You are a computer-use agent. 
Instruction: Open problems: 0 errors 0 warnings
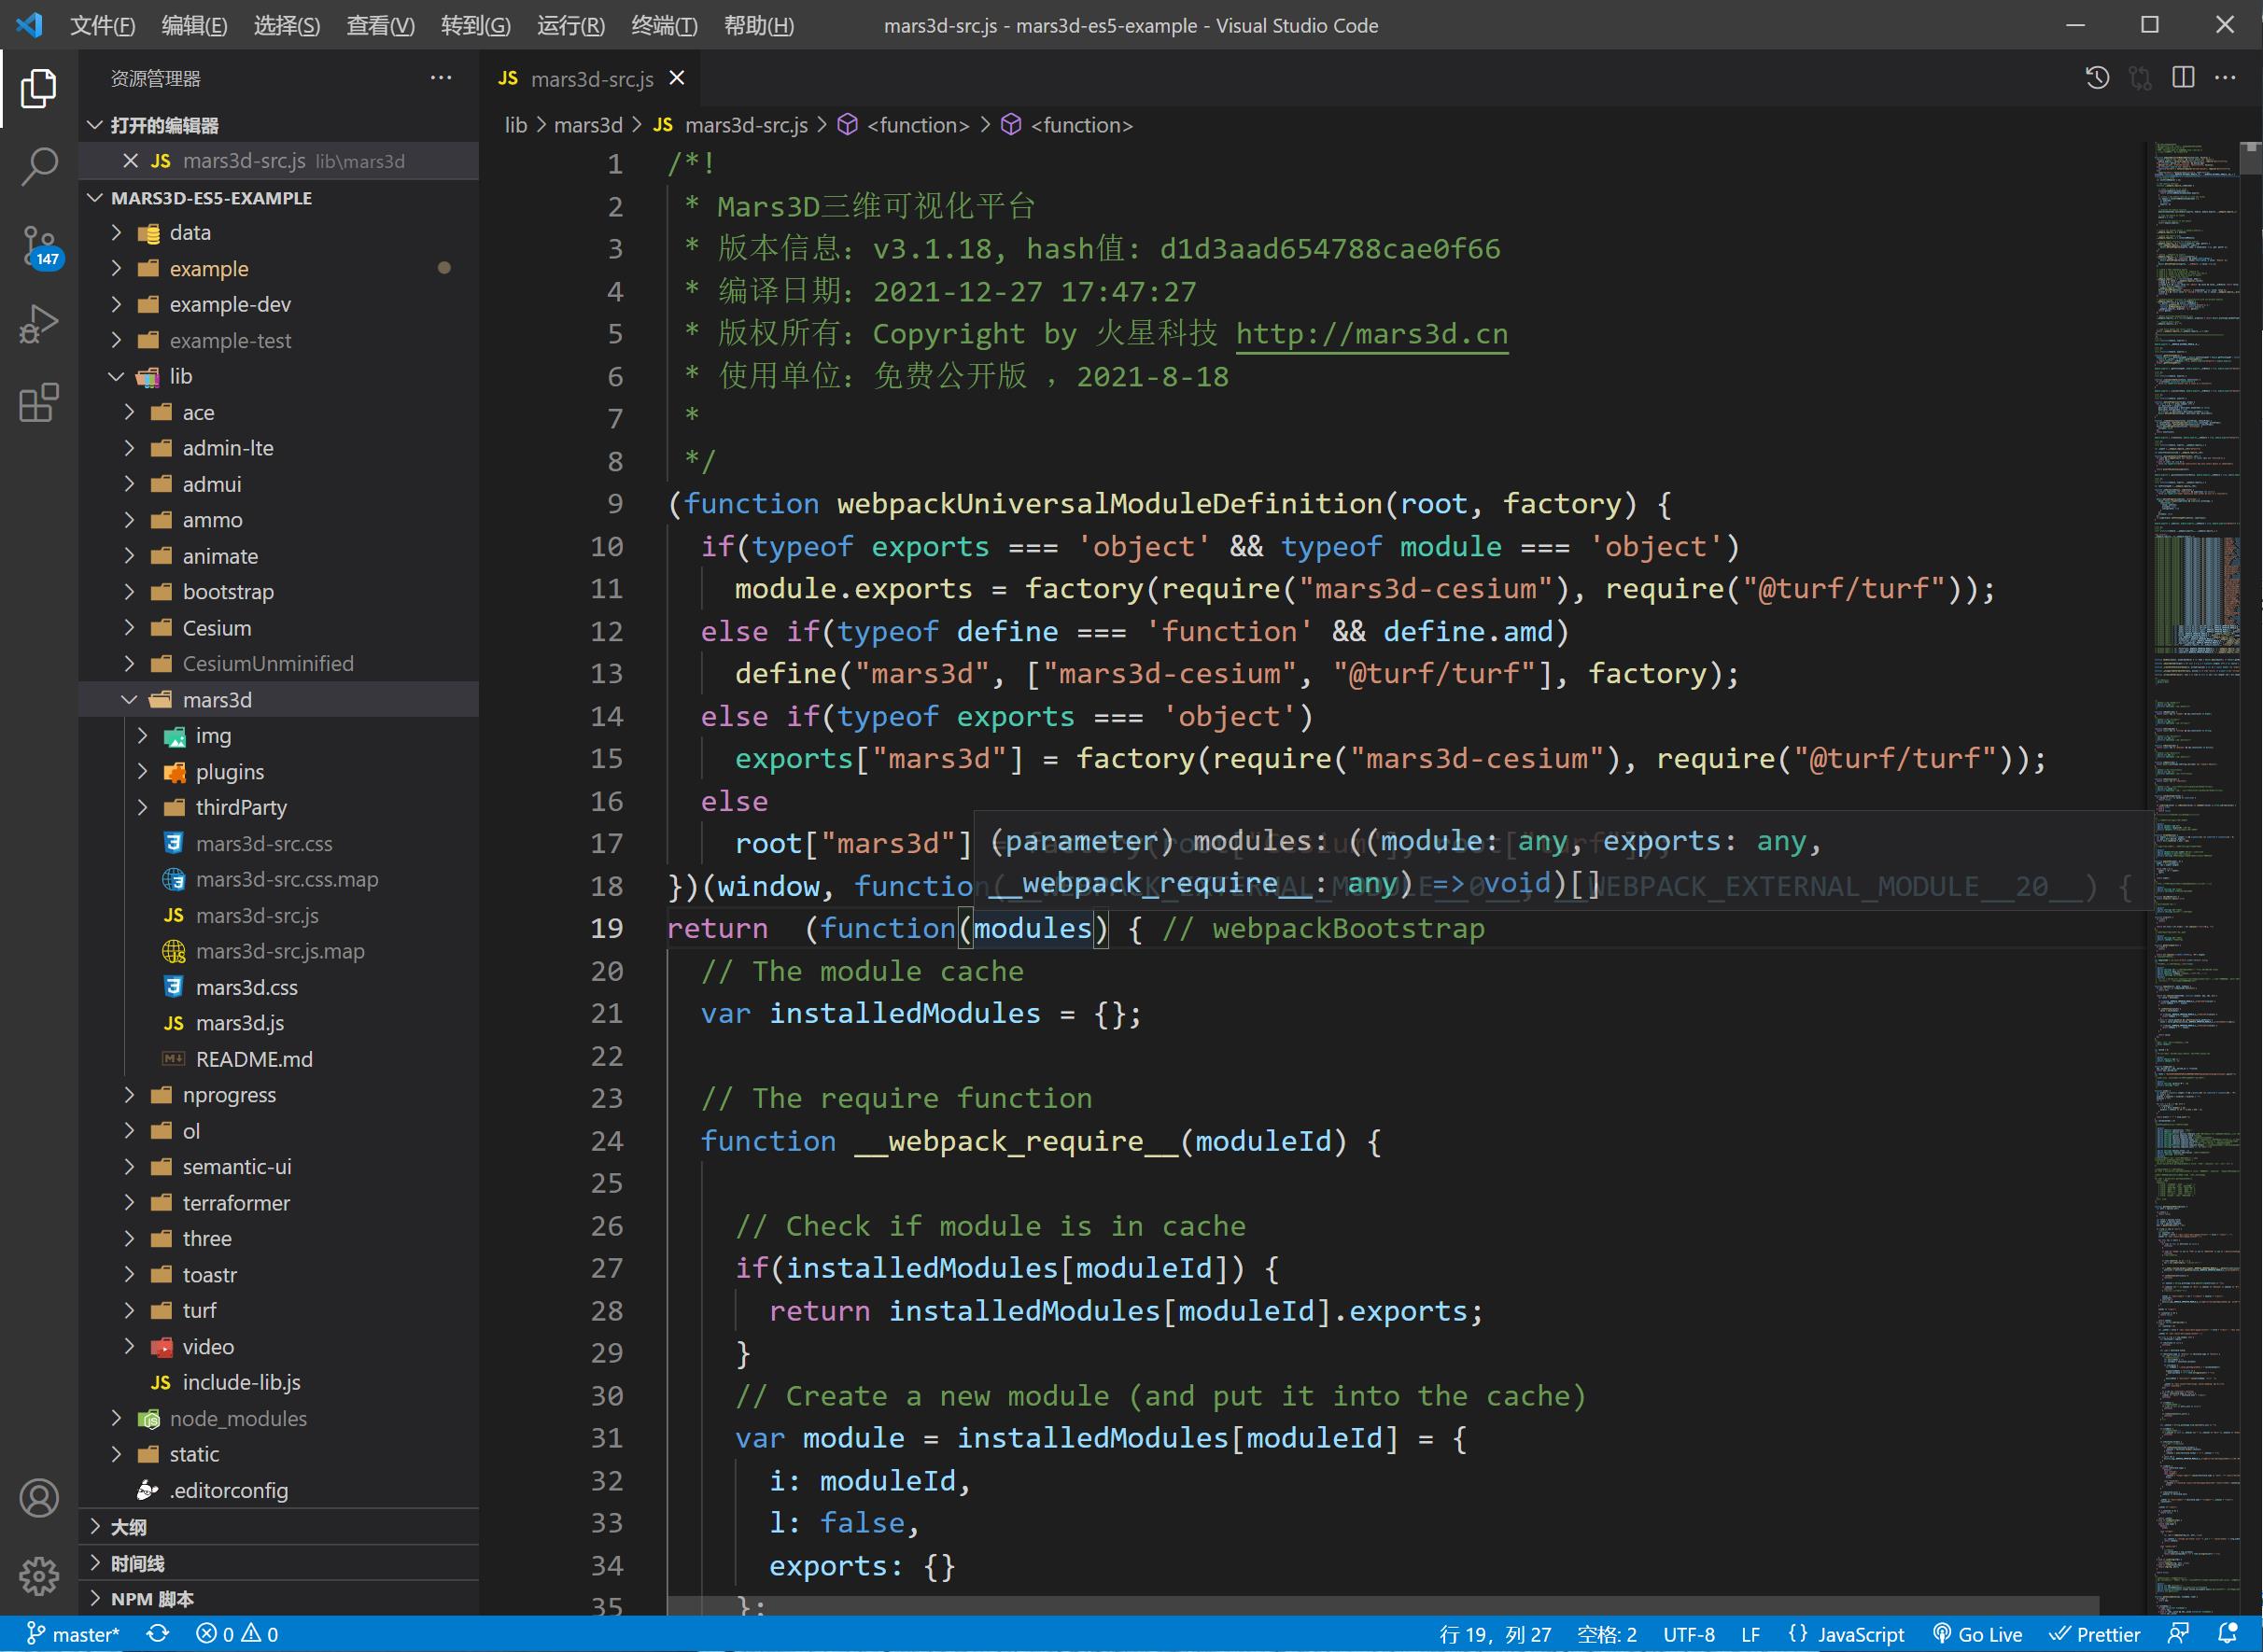click(x=238, y=1634)
